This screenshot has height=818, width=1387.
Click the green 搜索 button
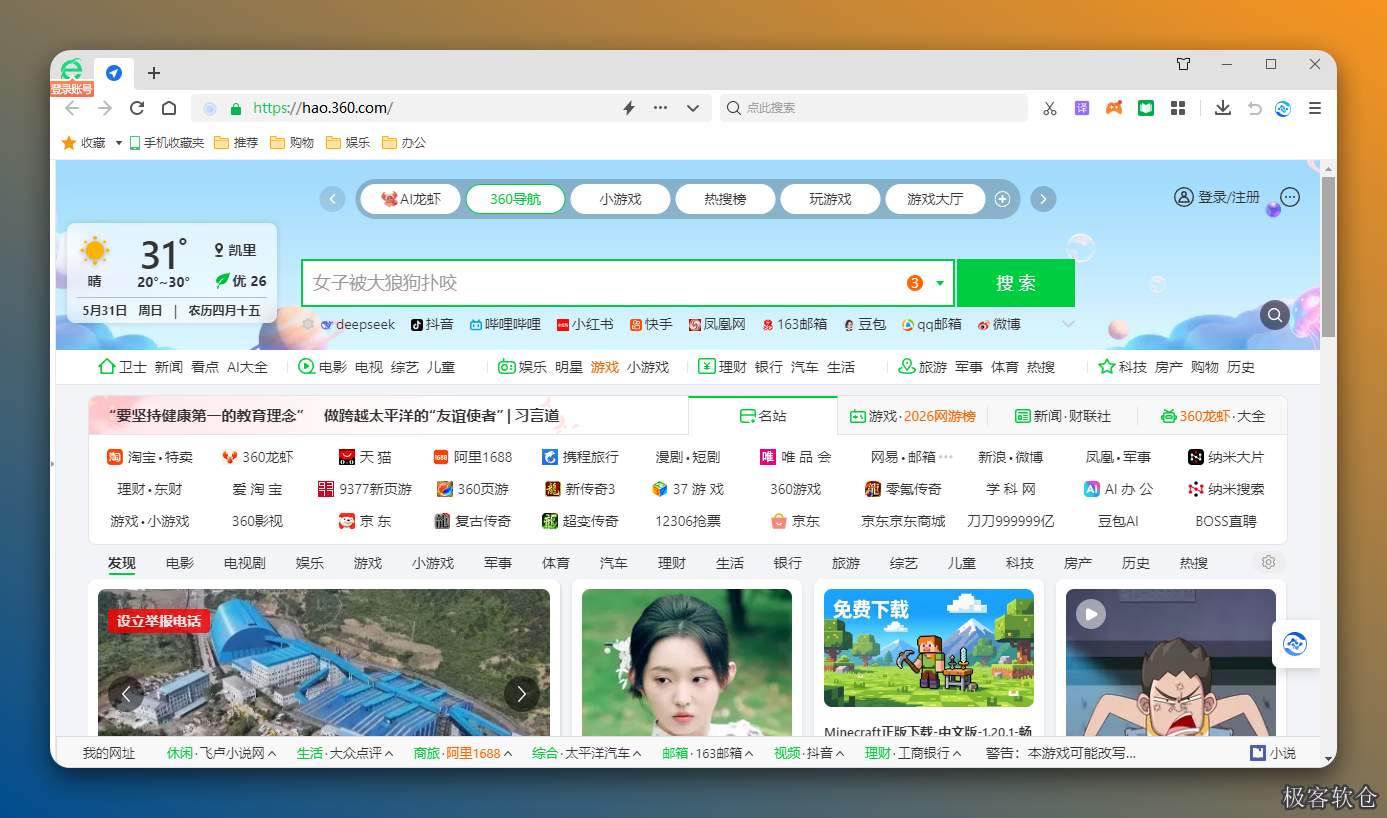tap(1016, 283)
